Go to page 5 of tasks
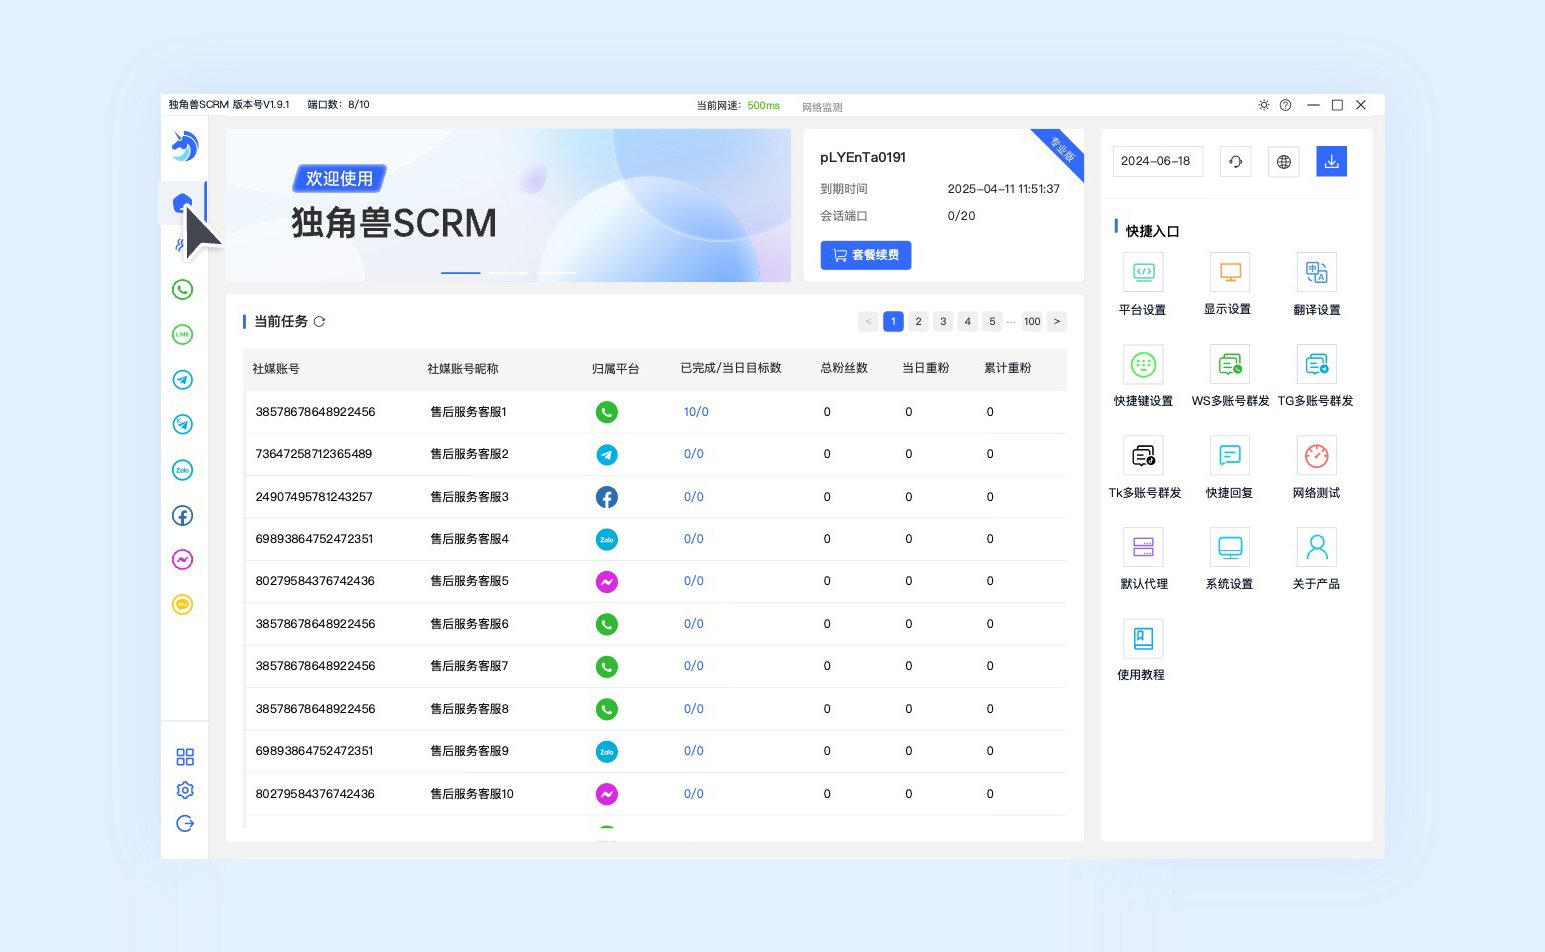The height and width of the screenshot is (952, 1545). (992, 321)
